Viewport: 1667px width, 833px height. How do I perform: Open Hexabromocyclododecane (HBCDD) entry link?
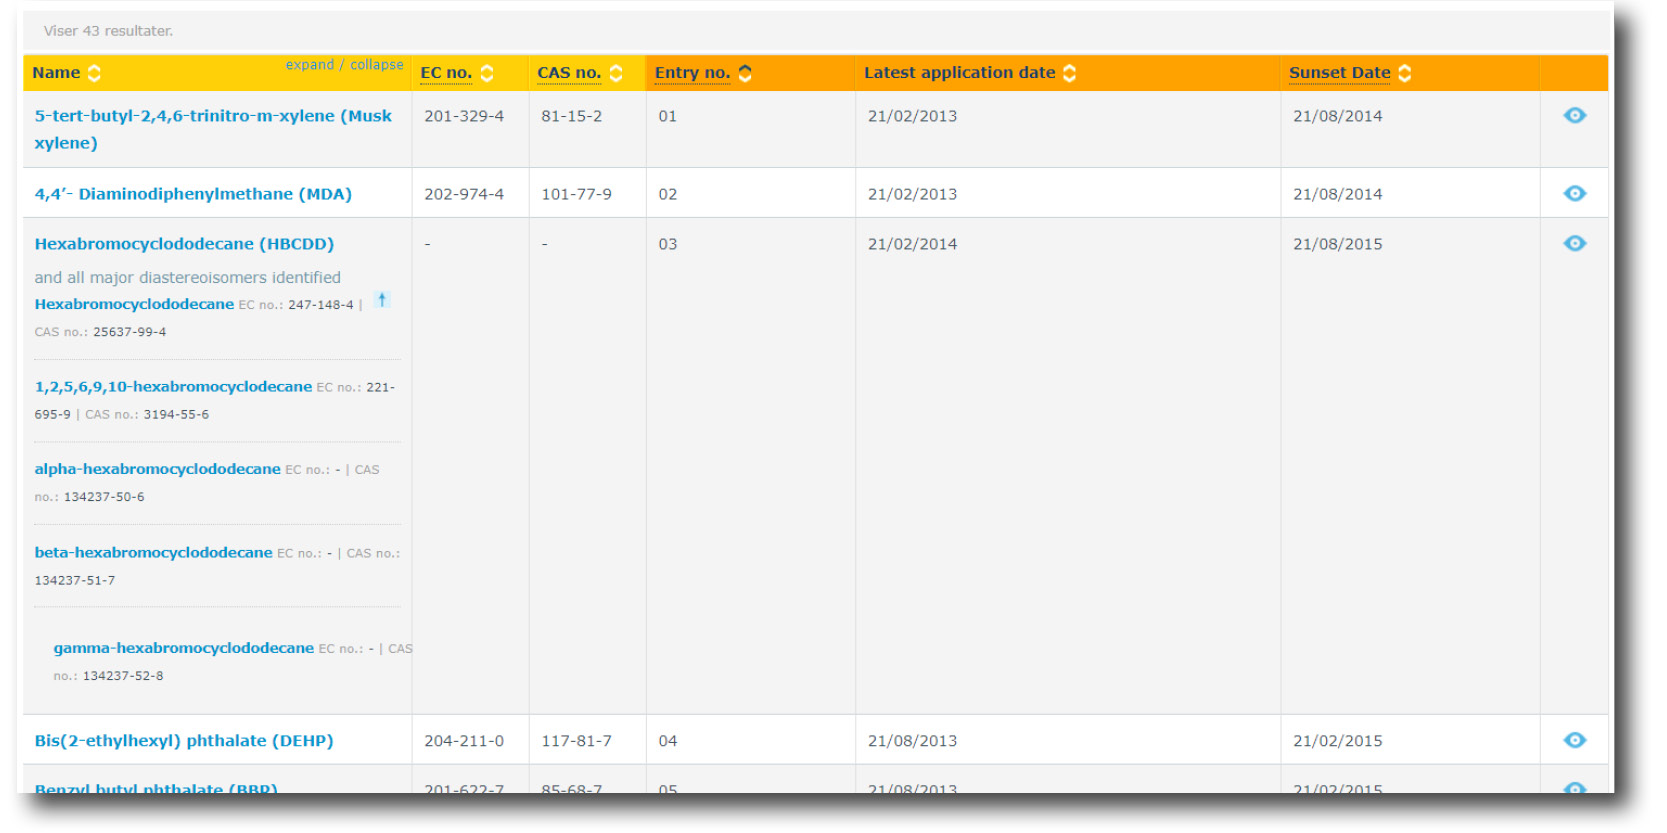[x=184, y=244]
